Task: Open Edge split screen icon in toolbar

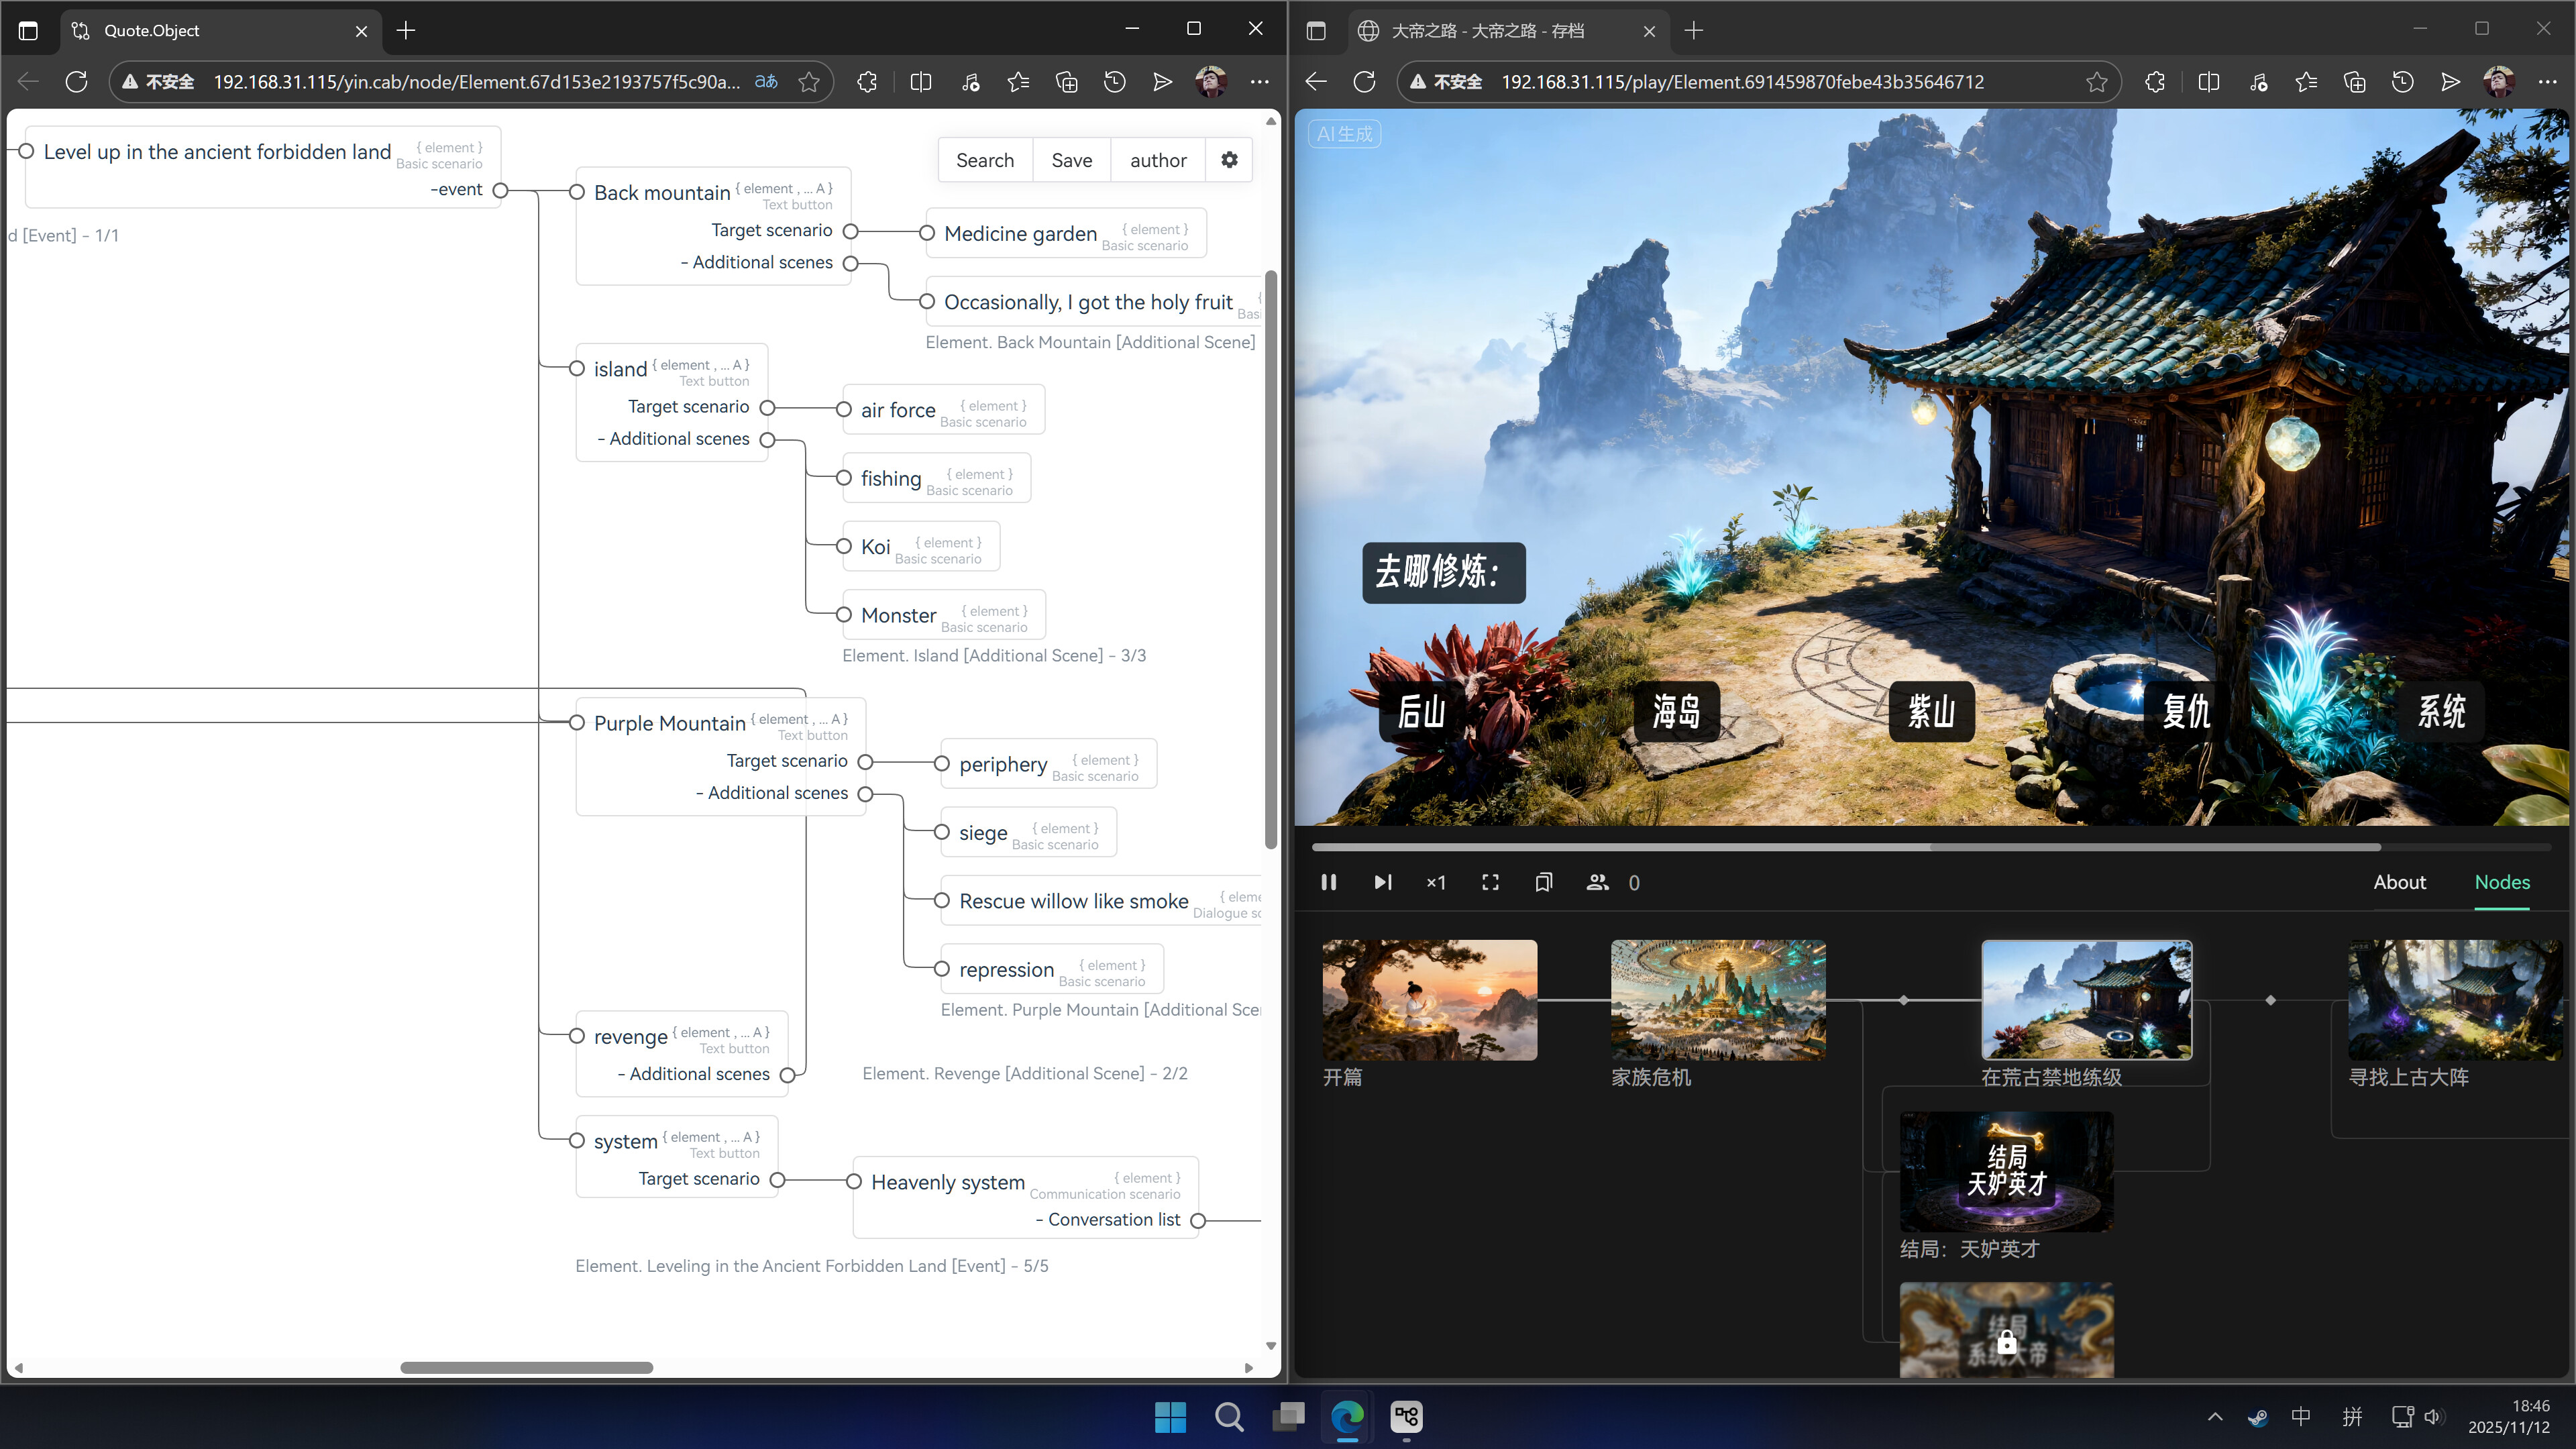Action: click(920, 81)
